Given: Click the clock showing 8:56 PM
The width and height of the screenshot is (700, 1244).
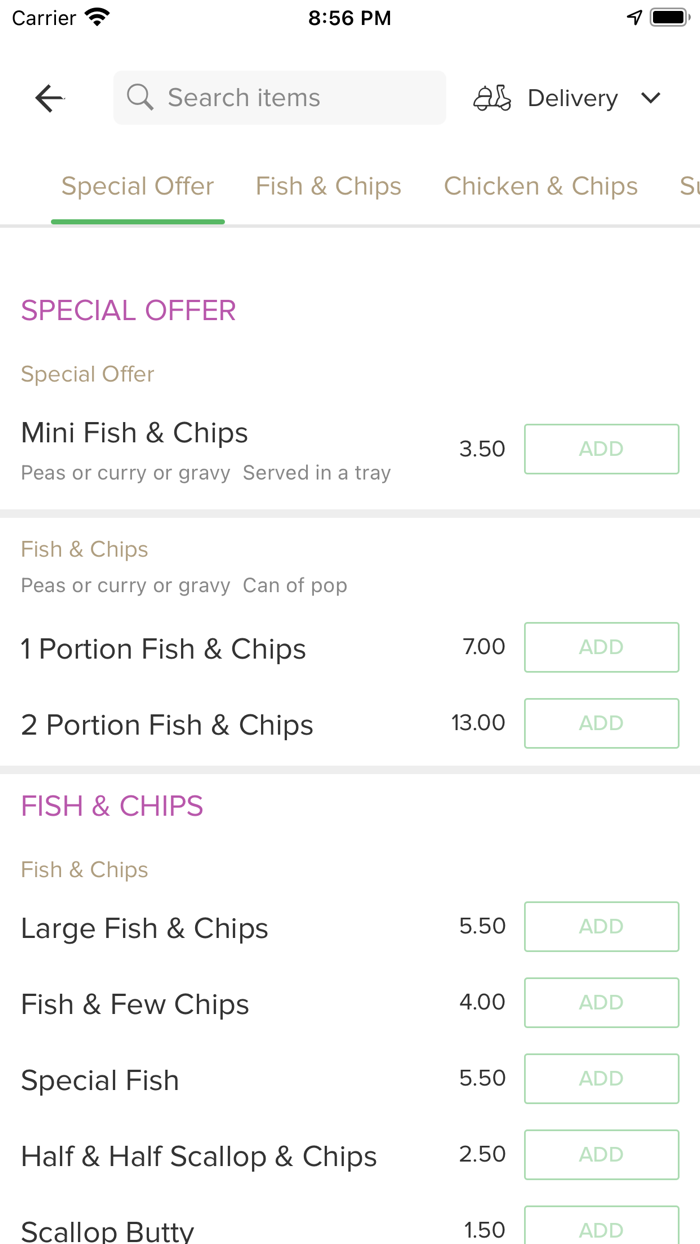Looking at the screenshot, I should tap(349, 16).
